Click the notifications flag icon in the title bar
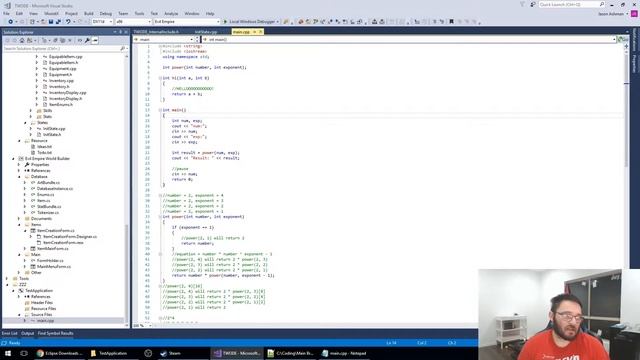The height and width of the screenshot is (360, 640). pyautogui.click(x=522, y=4)
